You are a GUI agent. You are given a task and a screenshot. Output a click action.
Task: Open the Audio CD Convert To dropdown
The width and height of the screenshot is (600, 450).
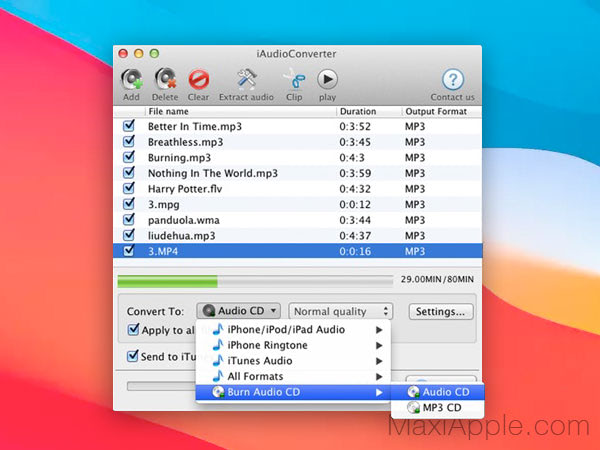238,311
